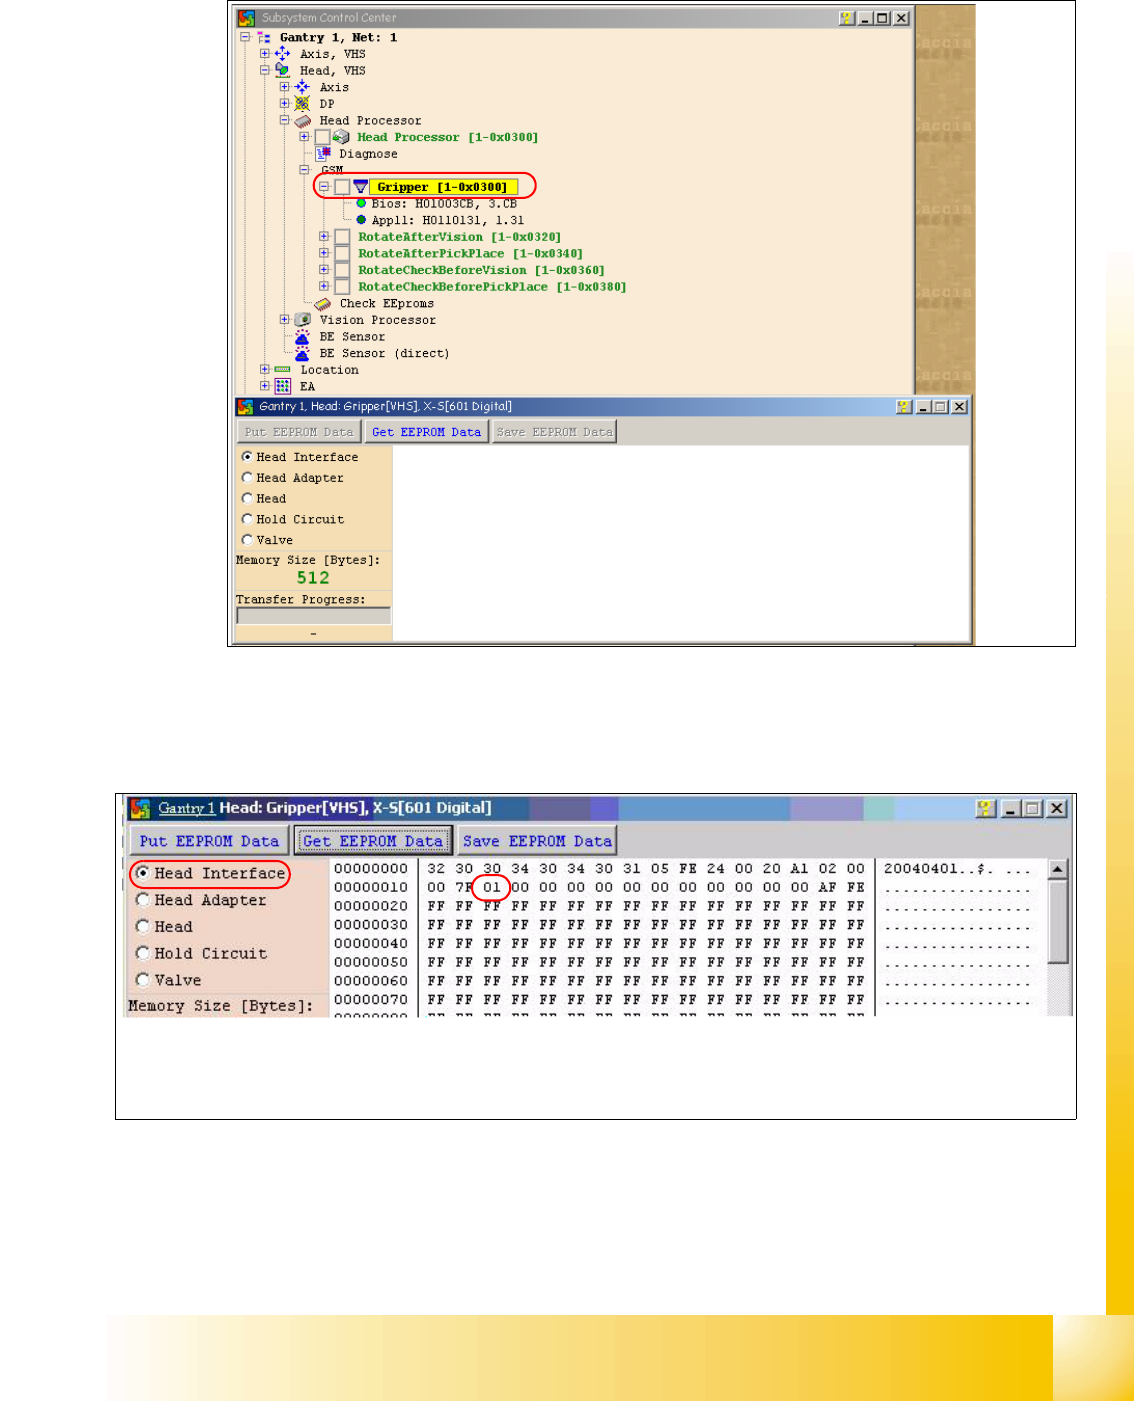Select the RotateAfterPickPlace [1-0x0340] tree item

coord(470,254)
